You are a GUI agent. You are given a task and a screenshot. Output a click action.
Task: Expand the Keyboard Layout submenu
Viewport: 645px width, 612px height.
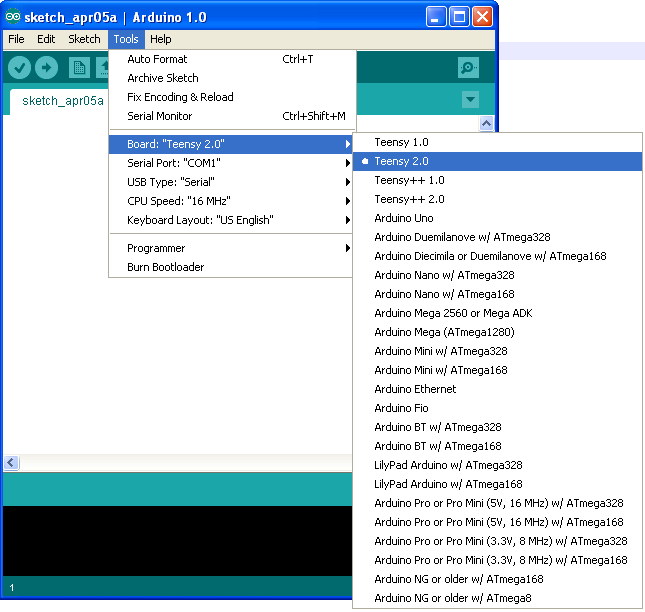point(231,220)
